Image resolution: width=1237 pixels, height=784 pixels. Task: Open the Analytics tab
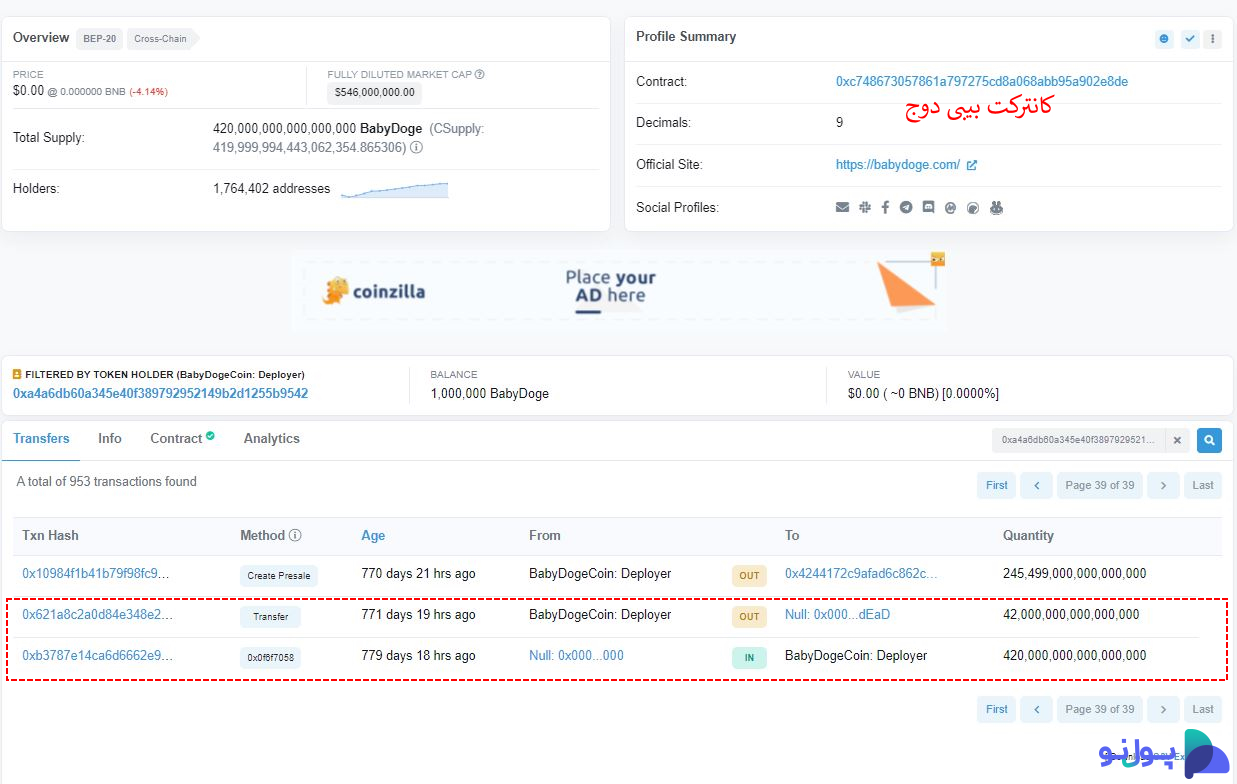pos(272,438)
